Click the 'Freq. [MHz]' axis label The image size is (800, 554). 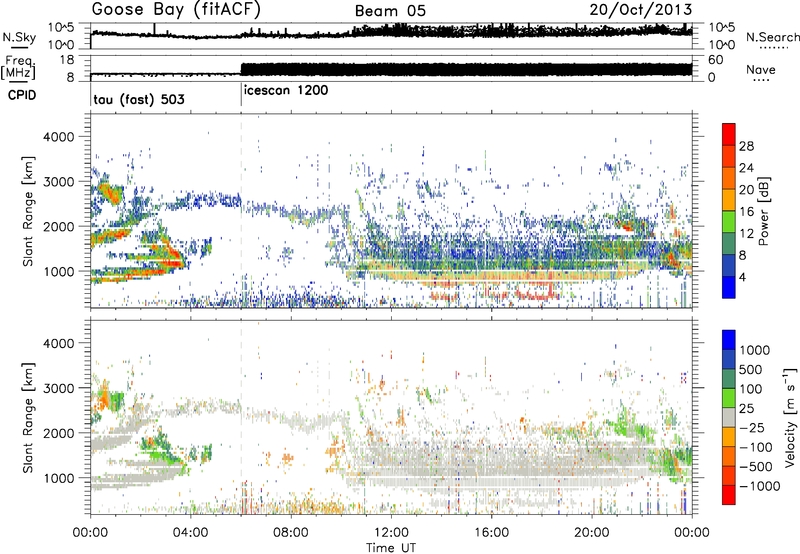pyautogui.click(x=18, y=68)
